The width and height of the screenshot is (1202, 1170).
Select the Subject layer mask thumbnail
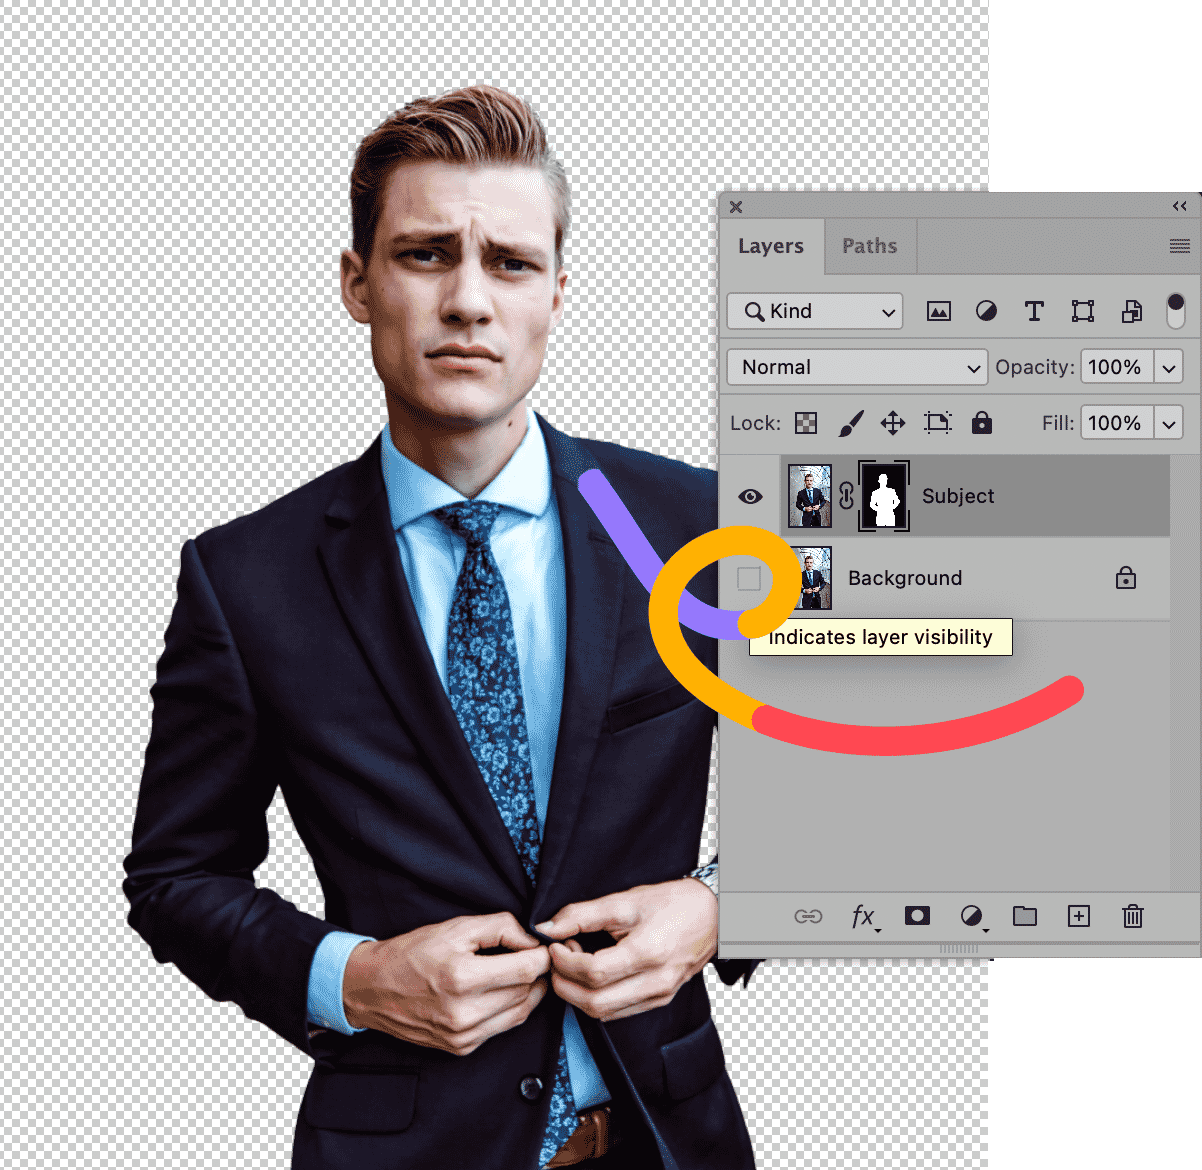(x=884, y=496)
